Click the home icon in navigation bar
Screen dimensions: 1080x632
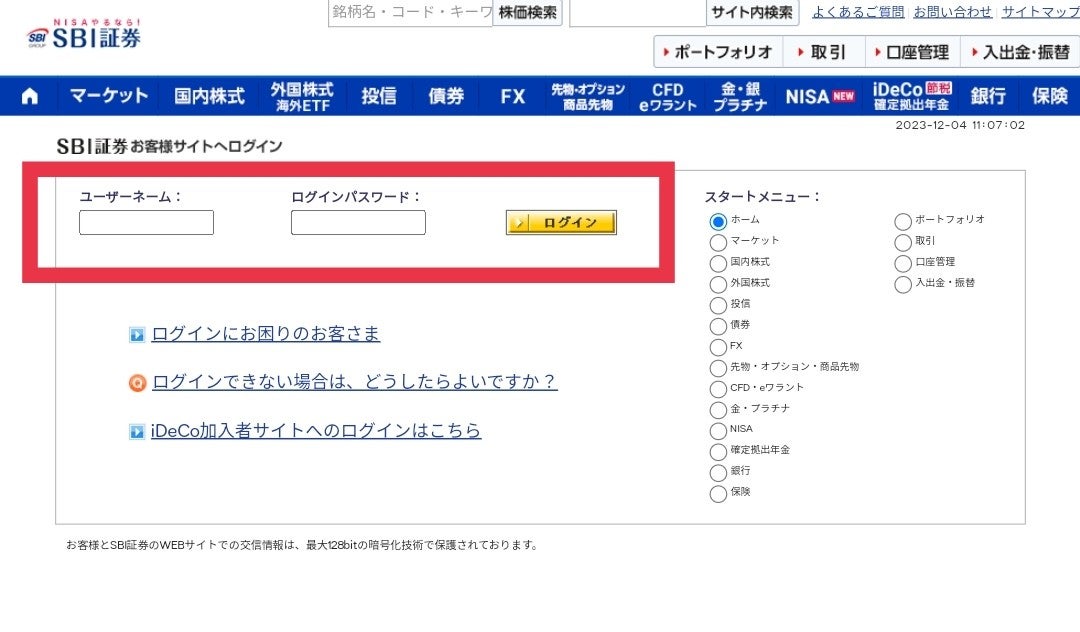click(30, 96)
